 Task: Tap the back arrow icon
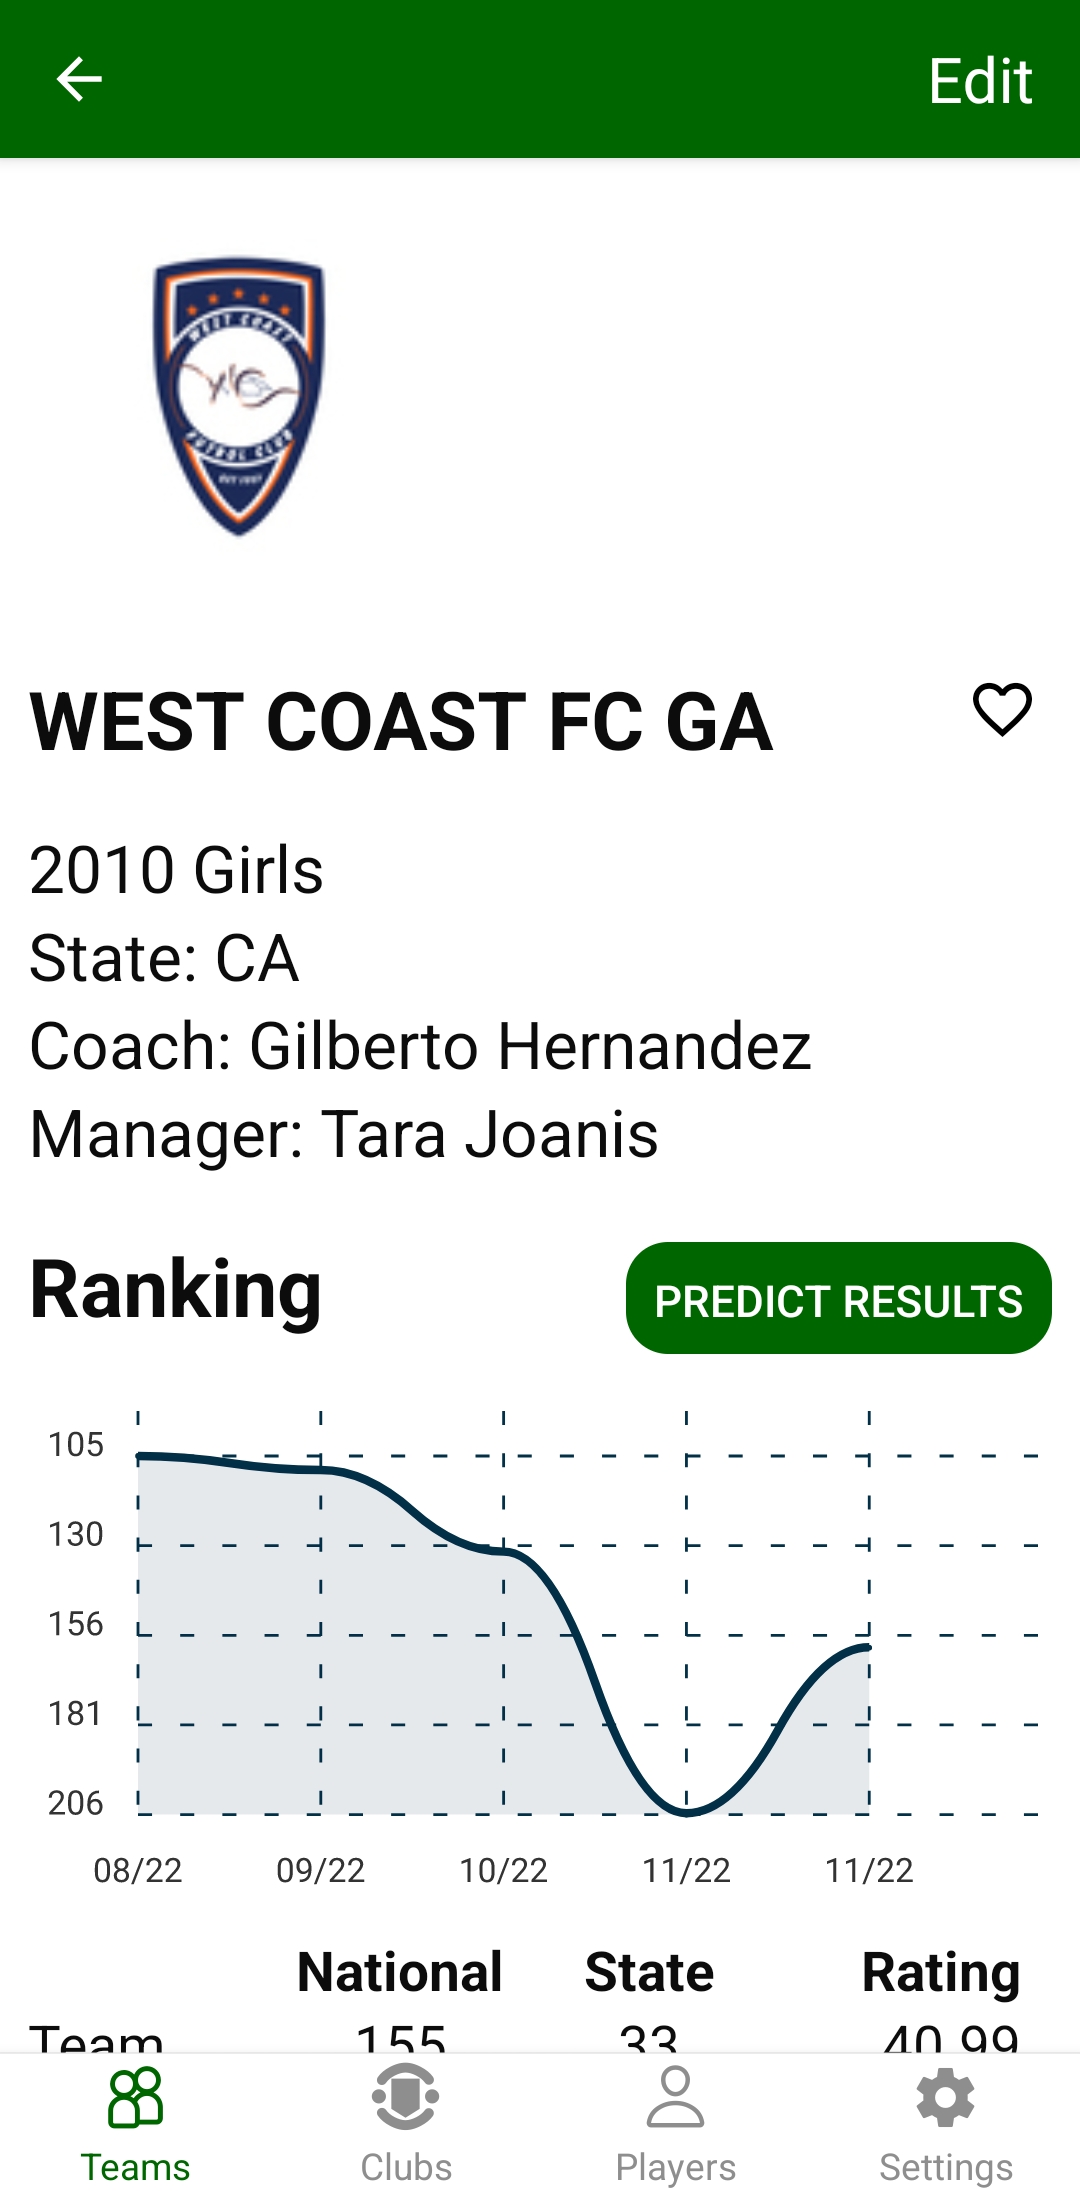79,79
